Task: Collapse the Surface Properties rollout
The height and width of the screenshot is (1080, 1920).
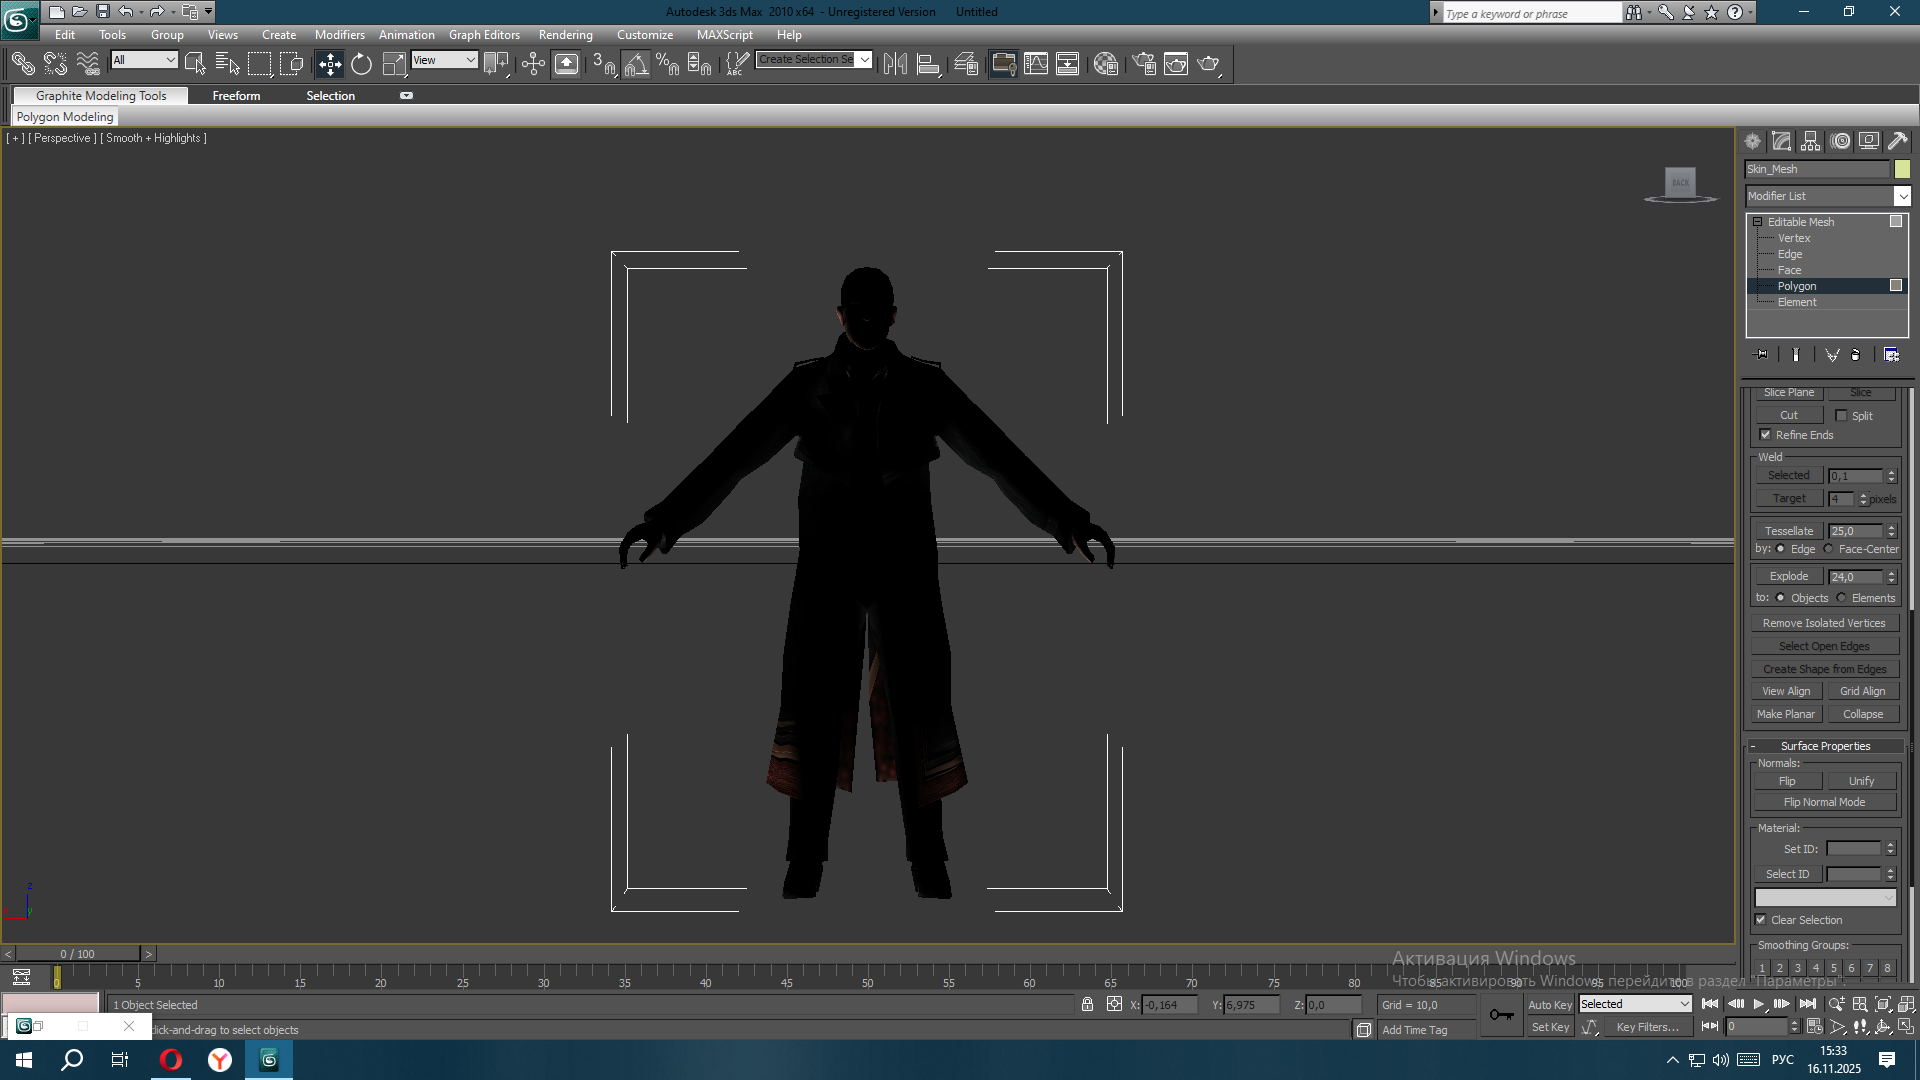Action: [x=1753, y=746]
